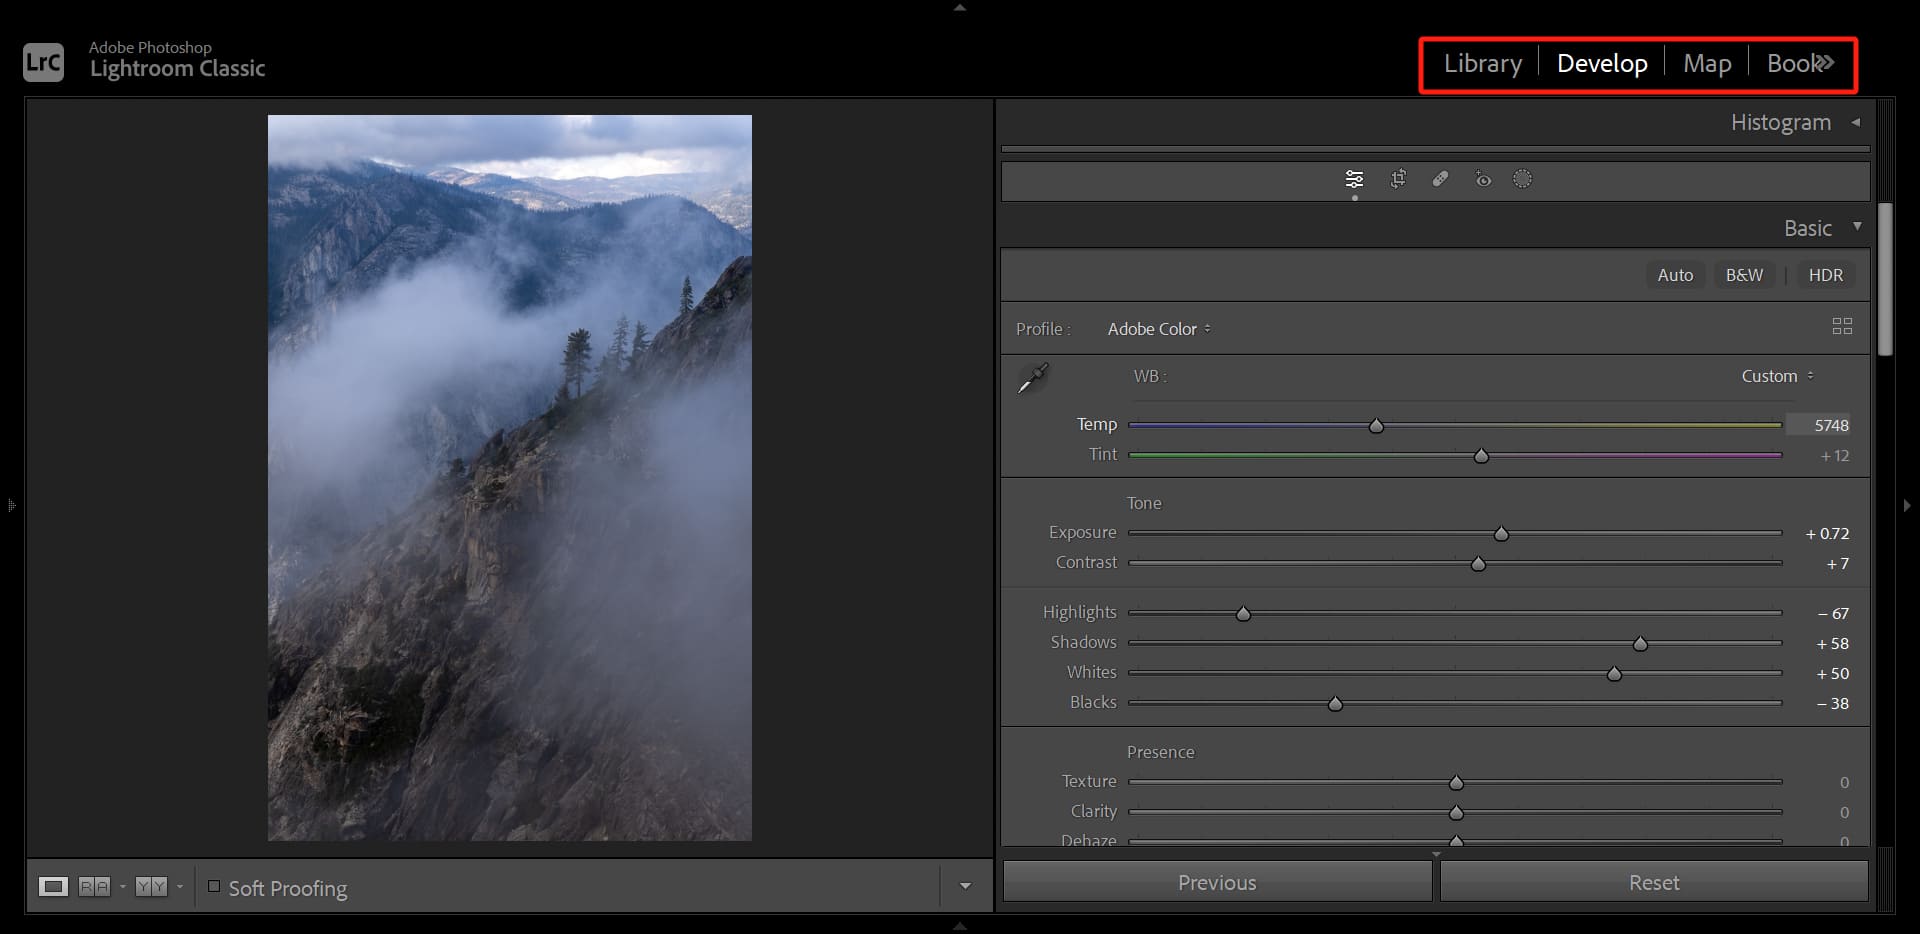Screen dimensions: 1920x934
Task: Click the Basic panel title
Action: [x=1807, y=228]
